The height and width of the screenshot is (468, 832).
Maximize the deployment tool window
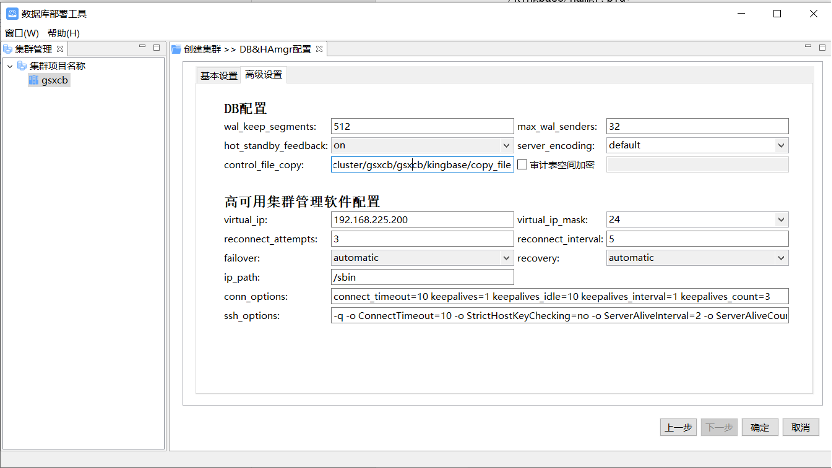pyautogui.click(x=777, y=14)
